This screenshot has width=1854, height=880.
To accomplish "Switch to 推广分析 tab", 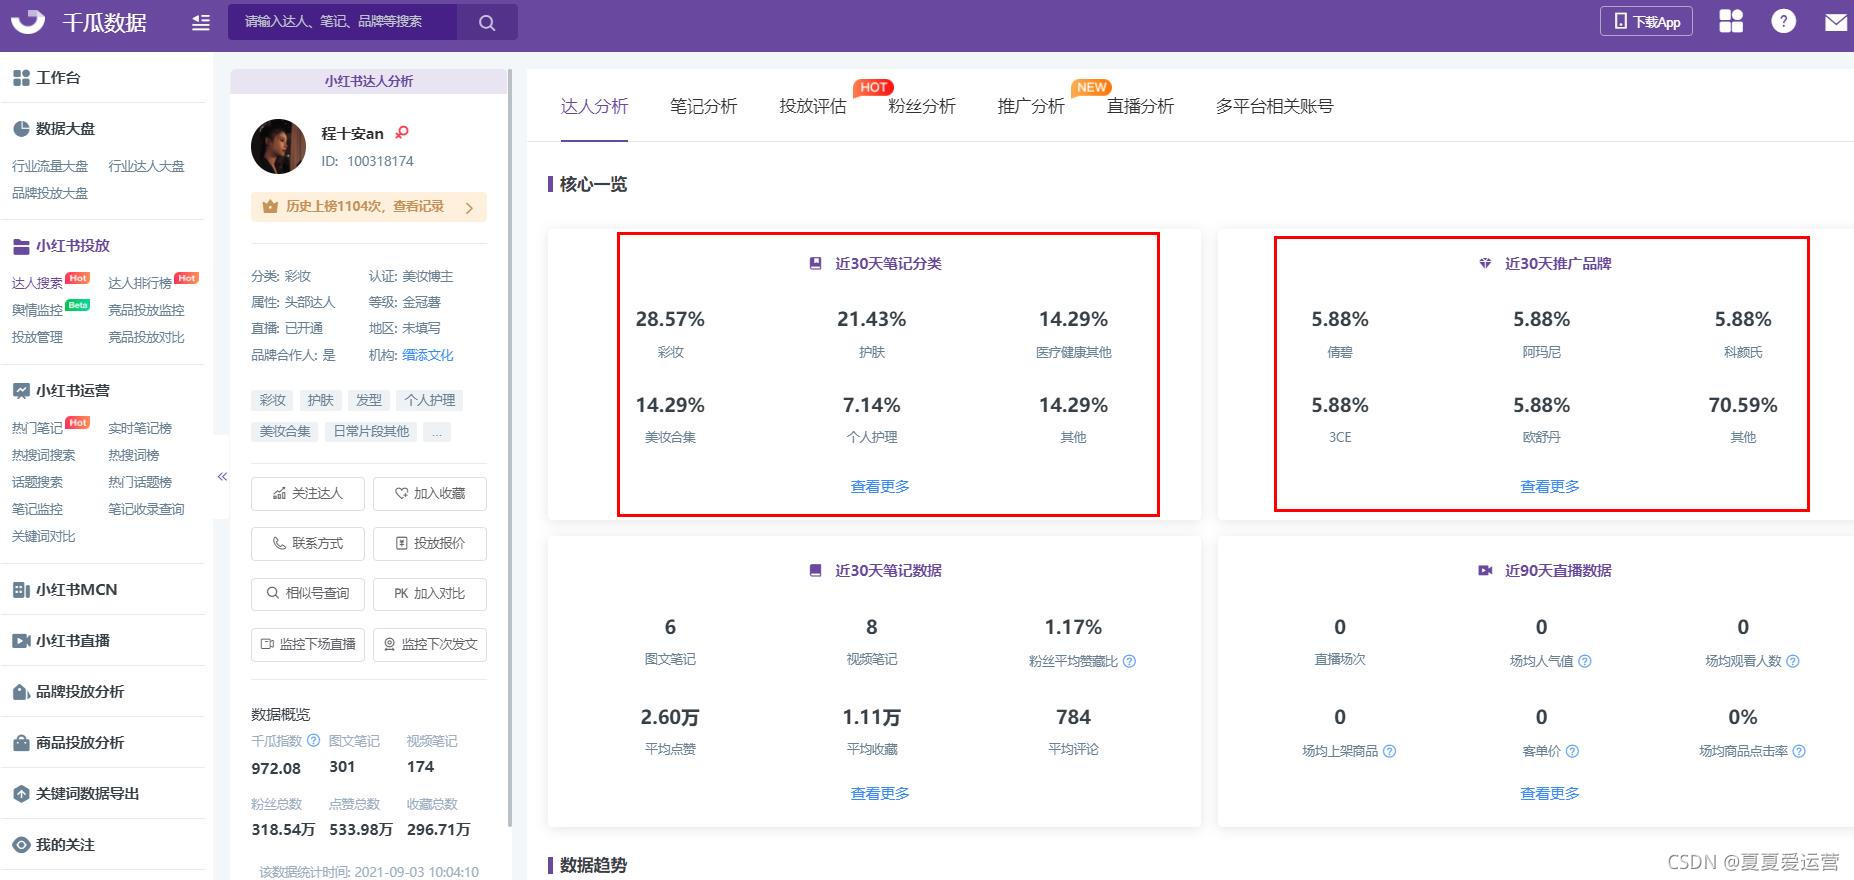I will click(x=1030, y=106).
